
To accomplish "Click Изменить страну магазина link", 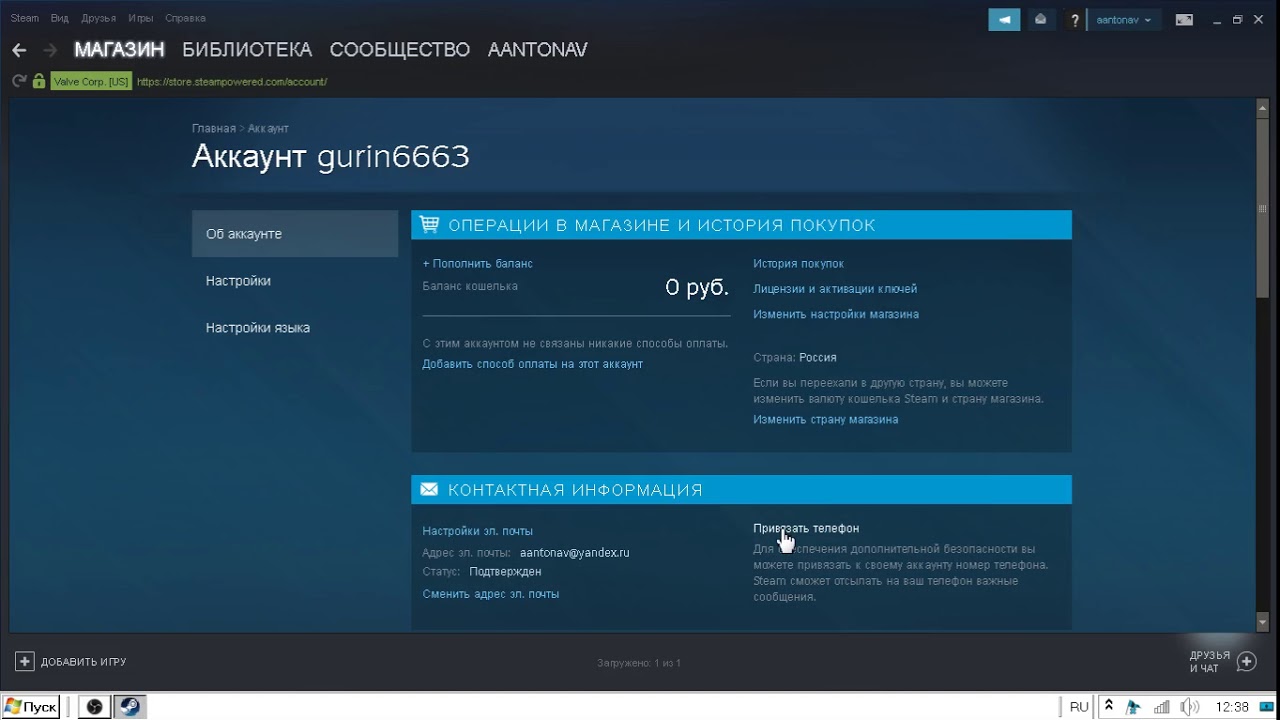I will pos(826,420).
